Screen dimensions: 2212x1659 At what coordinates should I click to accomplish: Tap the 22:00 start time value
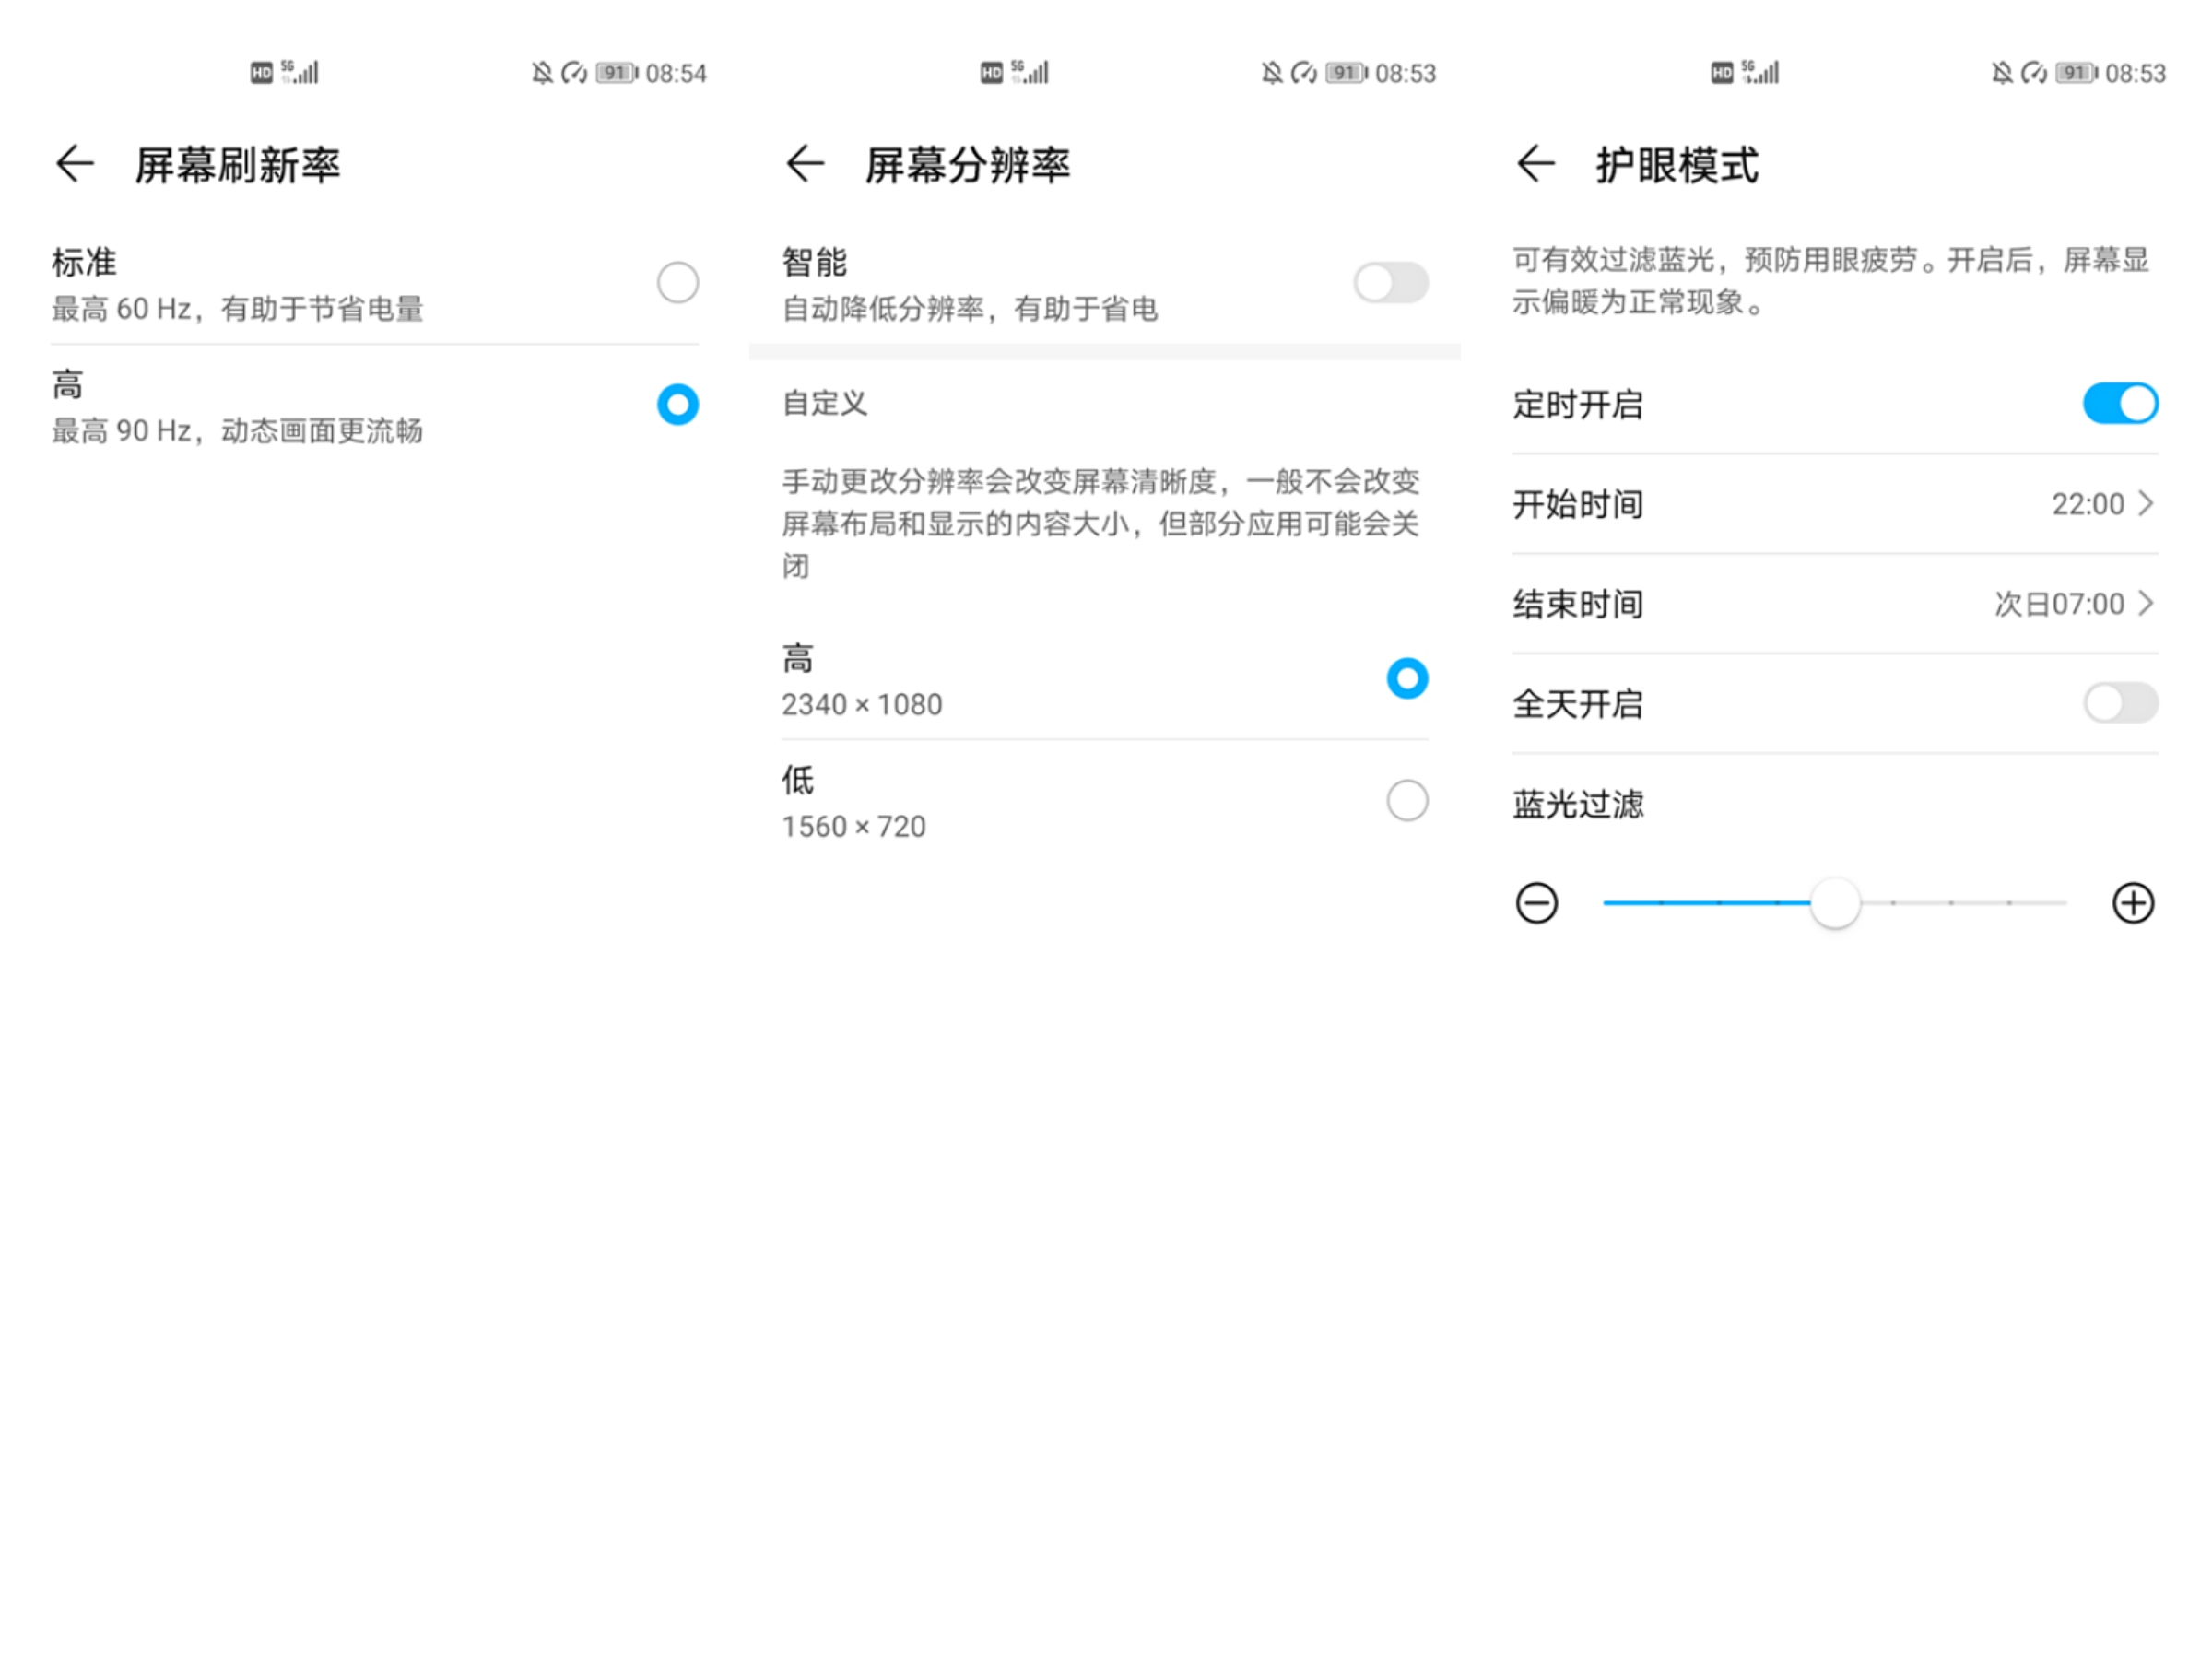[2088, 504]
